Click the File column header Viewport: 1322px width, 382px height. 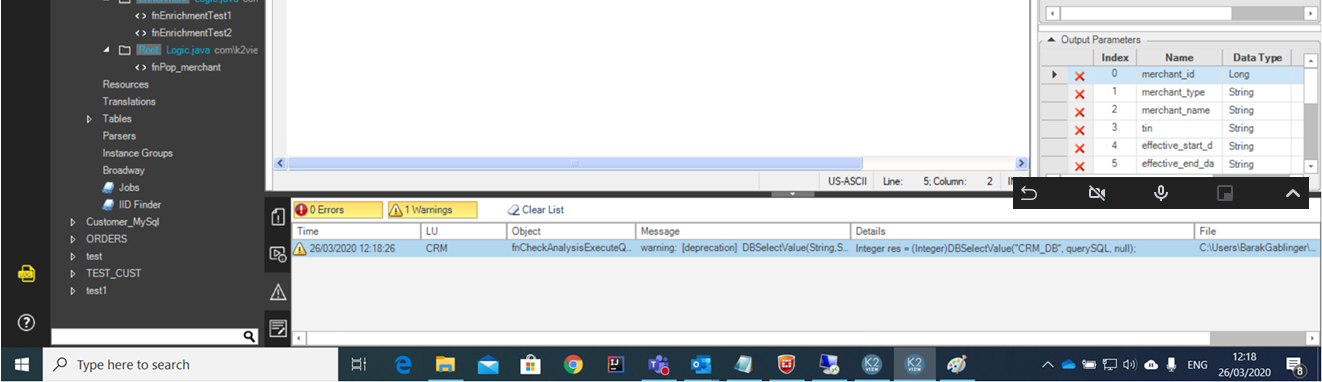tap(1257, 231)
